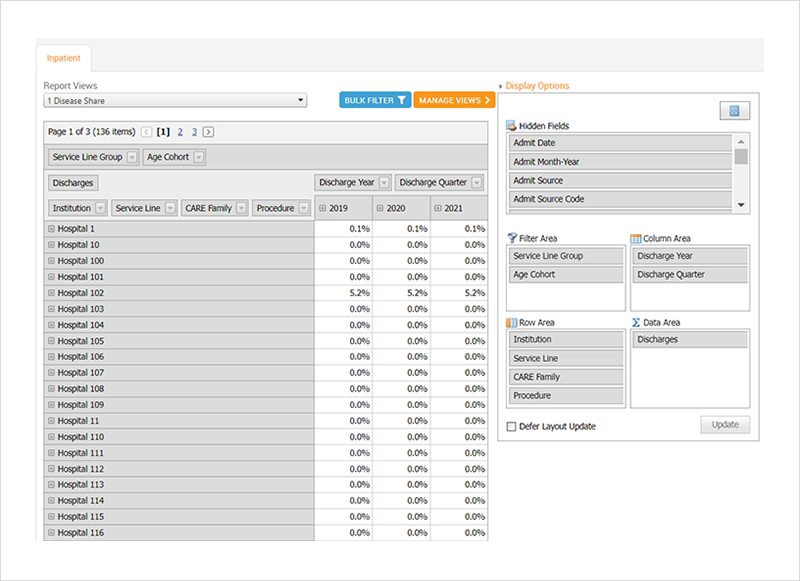Collapse the Display Options section
This screenshot has width=800, height=581.
pyautogui.click(x=501, y=86)
